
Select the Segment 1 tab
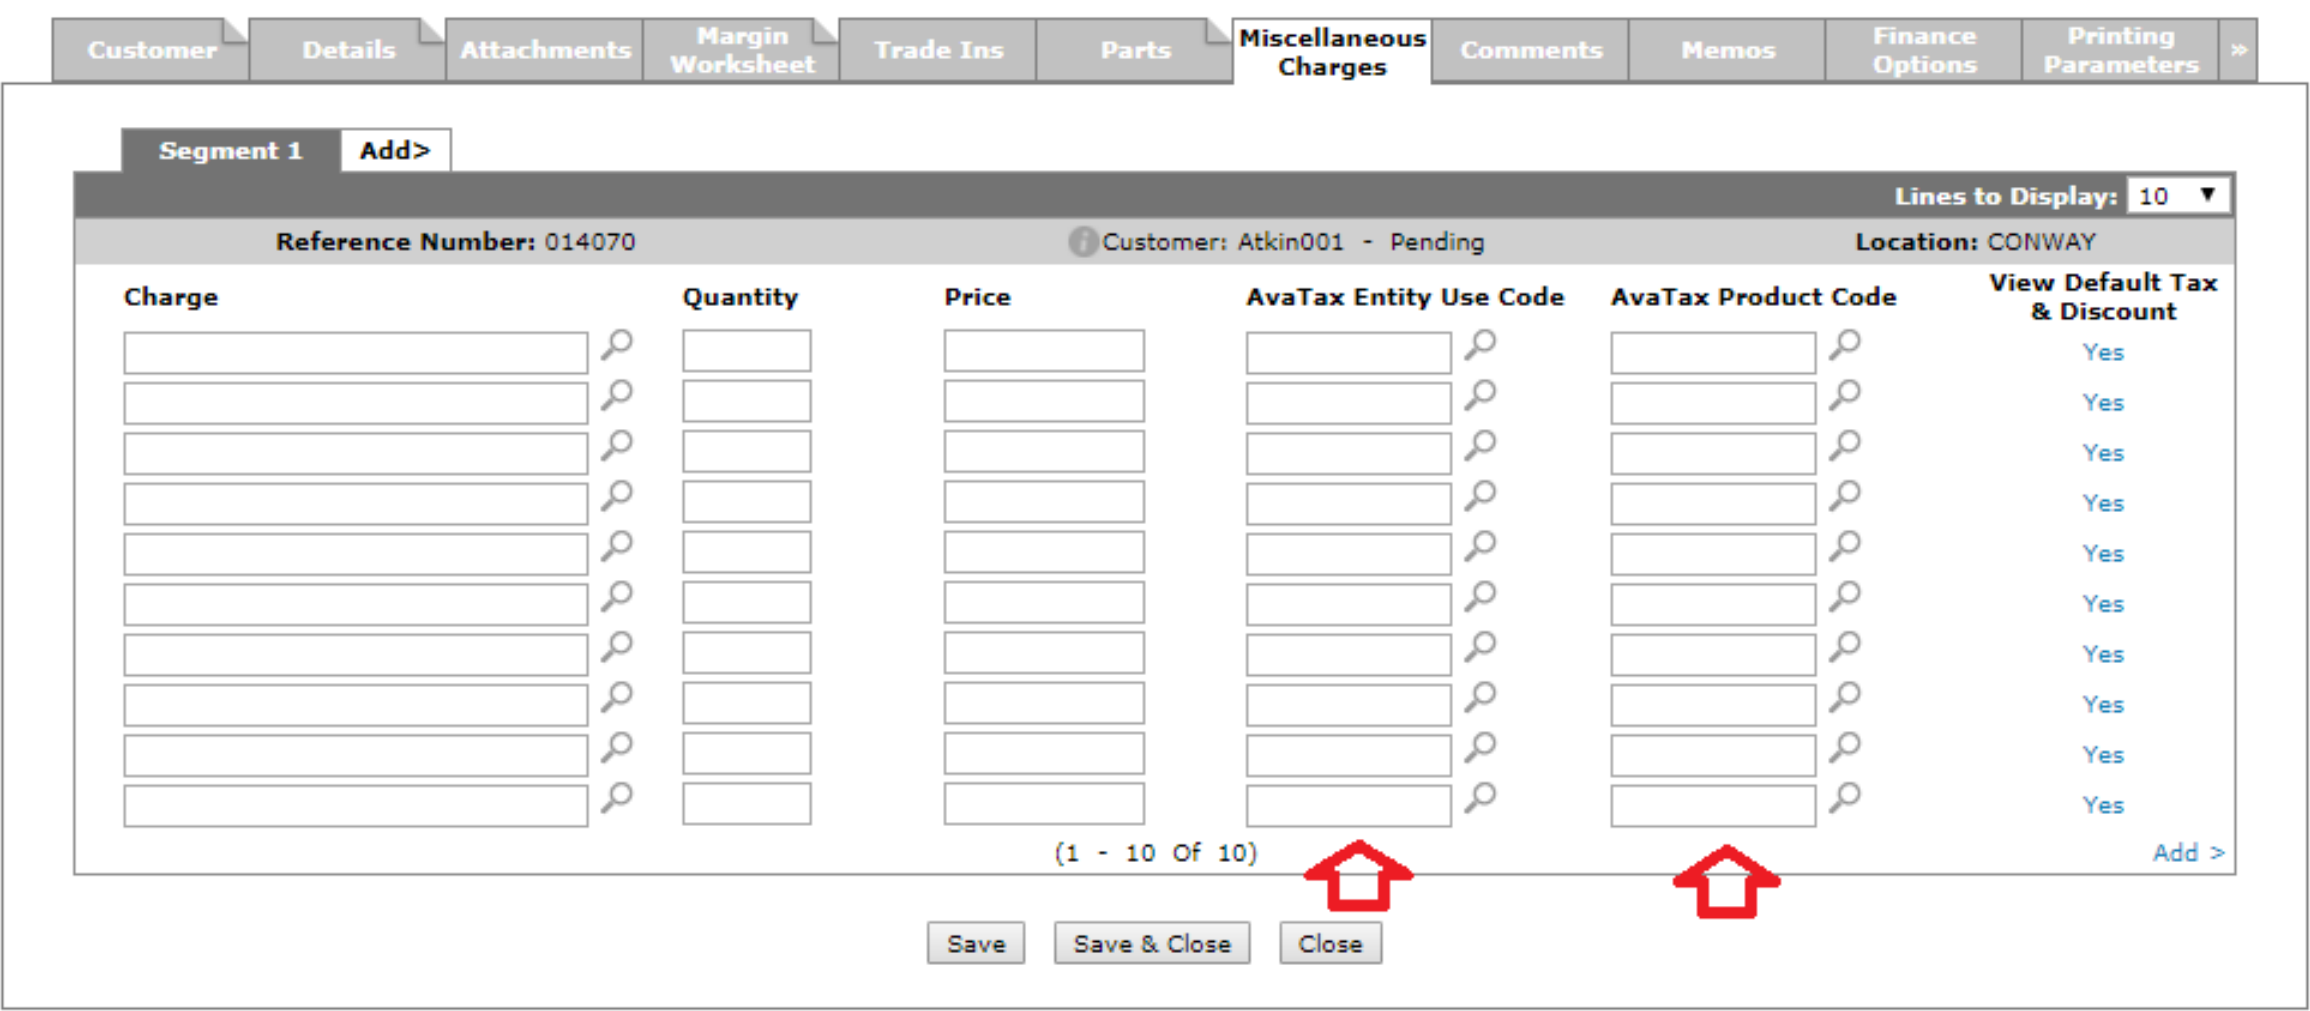coord(230,151)
